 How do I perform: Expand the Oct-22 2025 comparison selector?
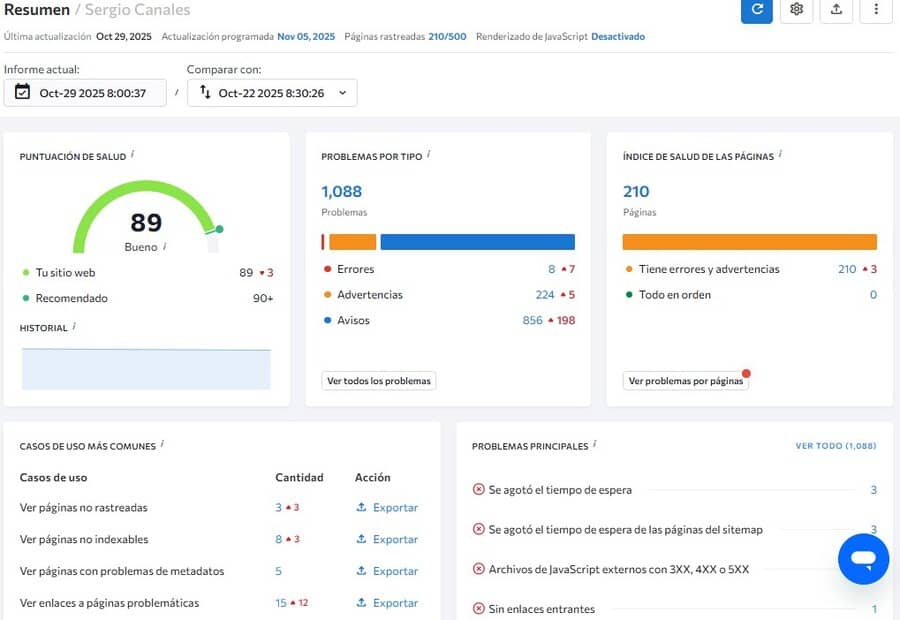coord(270,92)
